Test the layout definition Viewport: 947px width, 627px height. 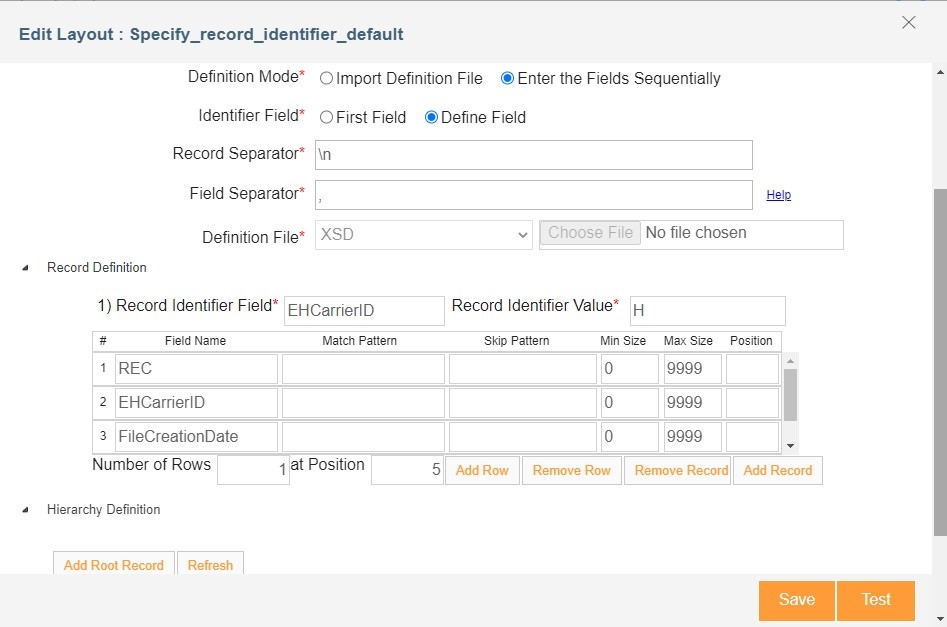point(876,600)
